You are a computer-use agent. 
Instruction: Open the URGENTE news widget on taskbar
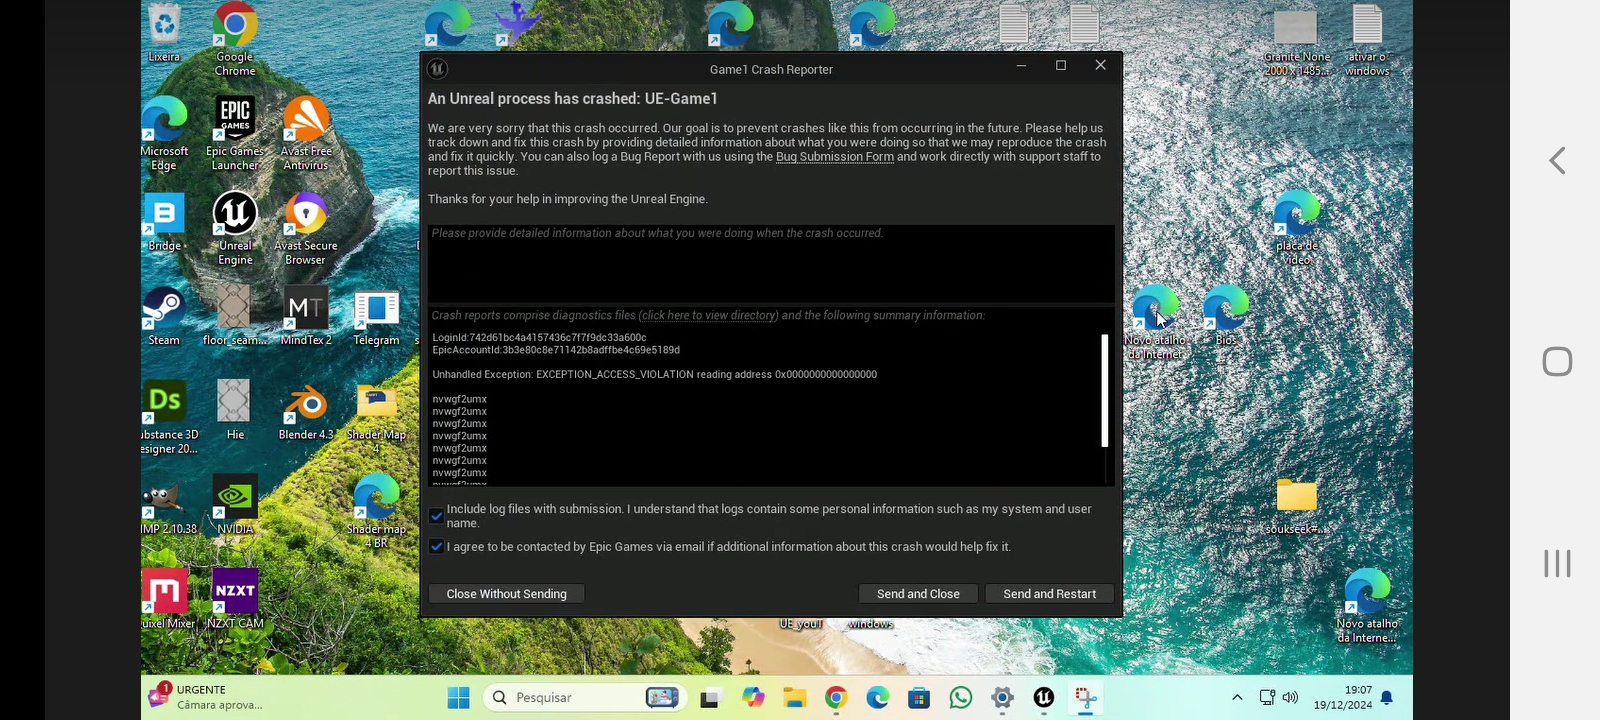point(207,697)
